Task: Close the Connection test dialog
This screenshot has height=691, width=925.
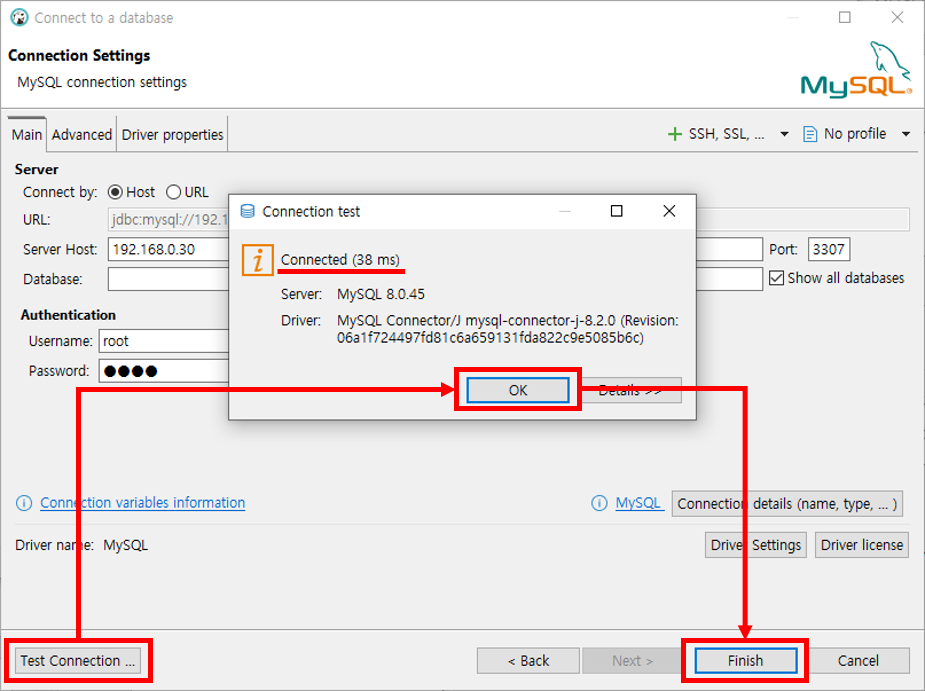Action: click(x=669, y=211)
